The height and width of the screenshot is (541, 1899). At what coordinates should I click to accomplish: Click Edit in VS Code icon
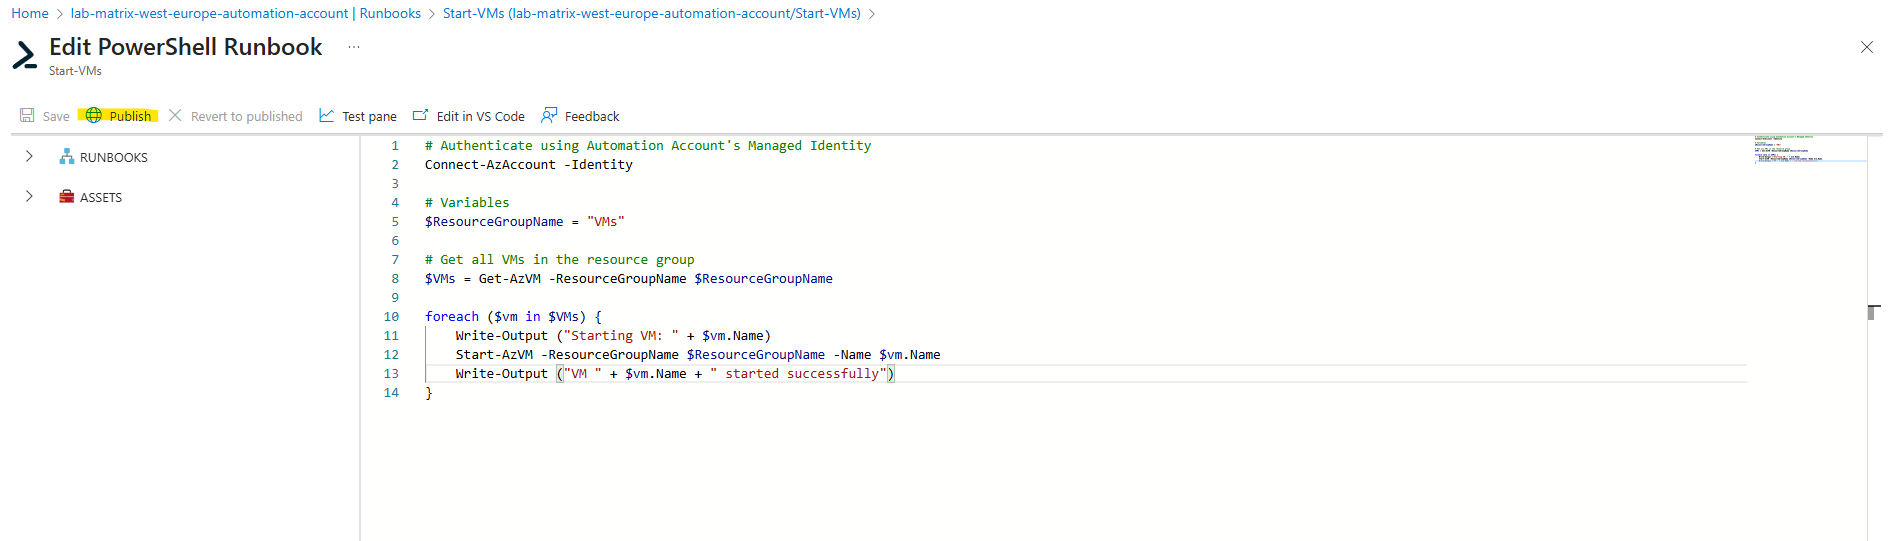(420, 116)
